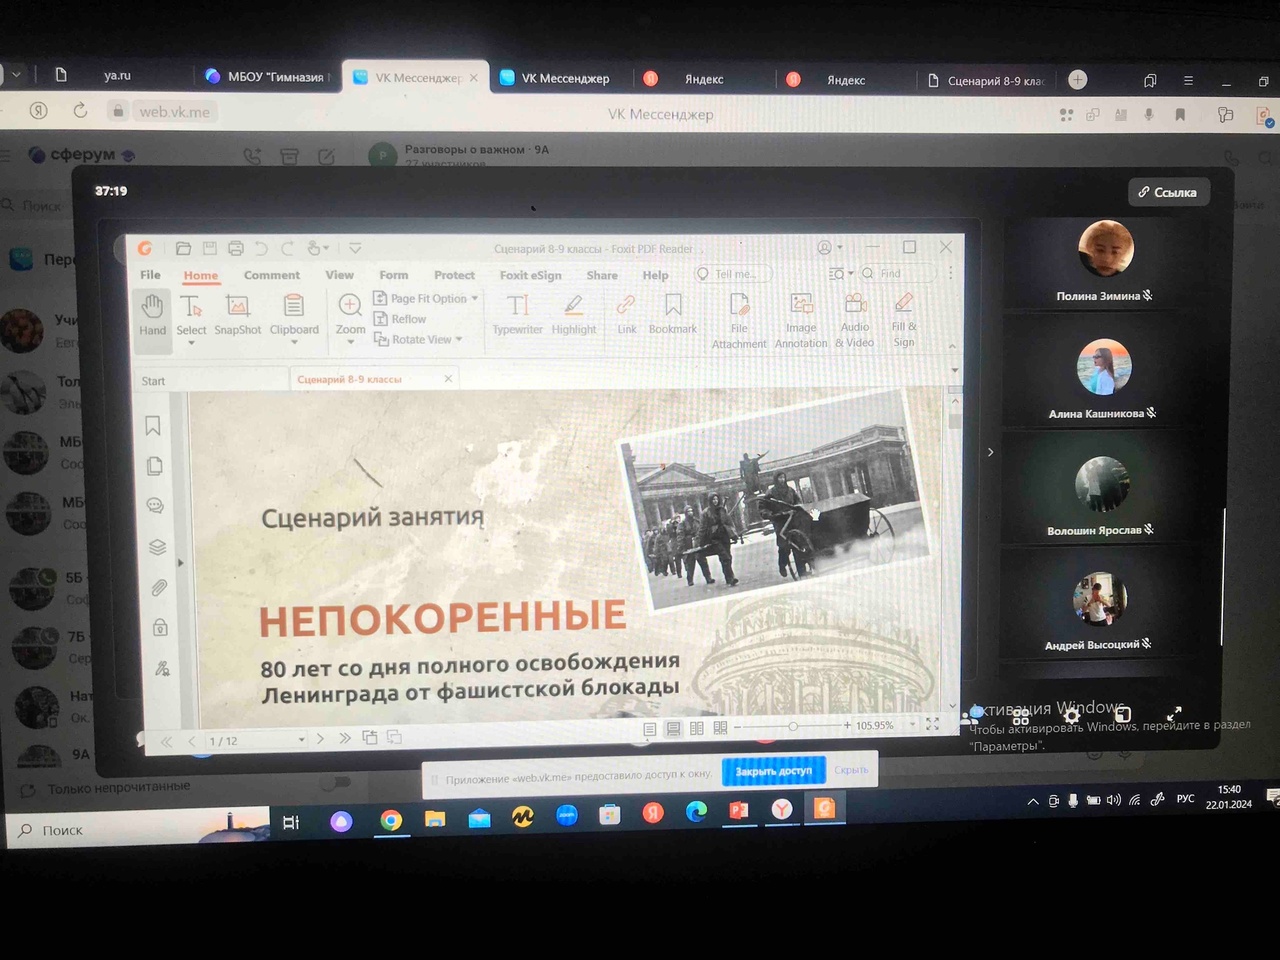Click the Reflow button
The height and width of the screenshot is (960, 1280).
pos(400,319)
